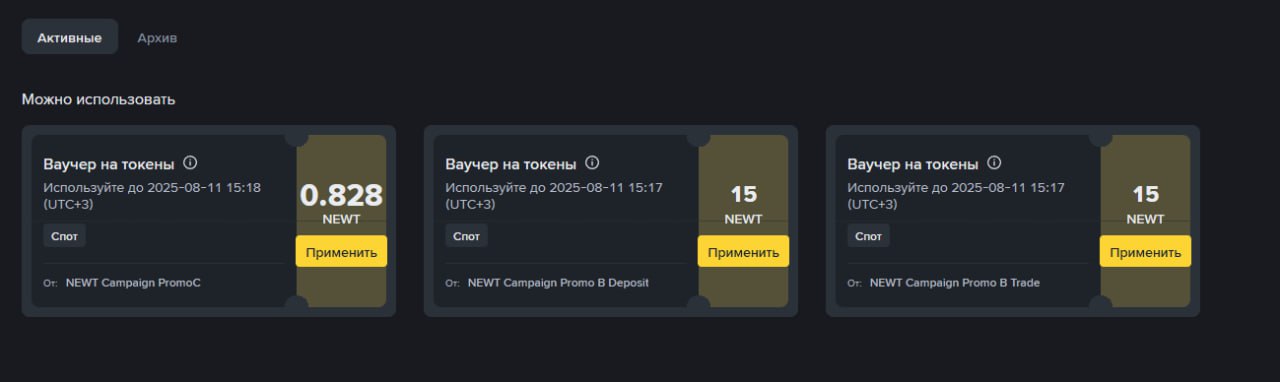Open the info icon on PromoC voucher
The height and width of the screenshot is (382, 1280).
click(190, 163)
